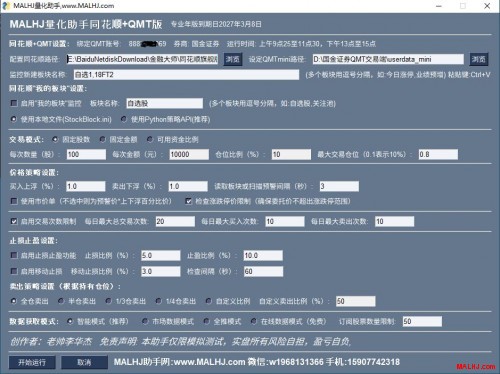
Task: Select 固定金额 trading mode
Action: (103, 139)
